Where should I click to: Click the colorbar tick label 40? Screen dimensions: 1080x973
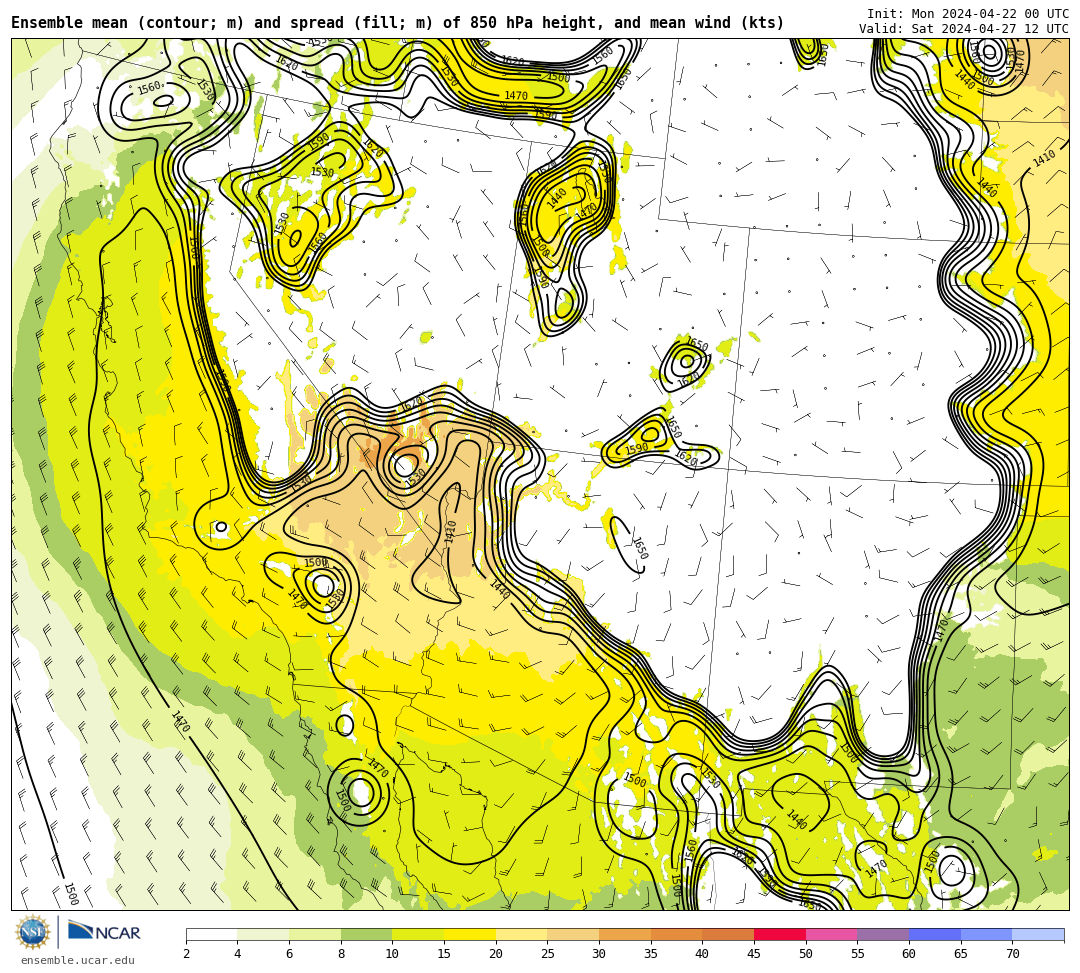tap(703, 954)
